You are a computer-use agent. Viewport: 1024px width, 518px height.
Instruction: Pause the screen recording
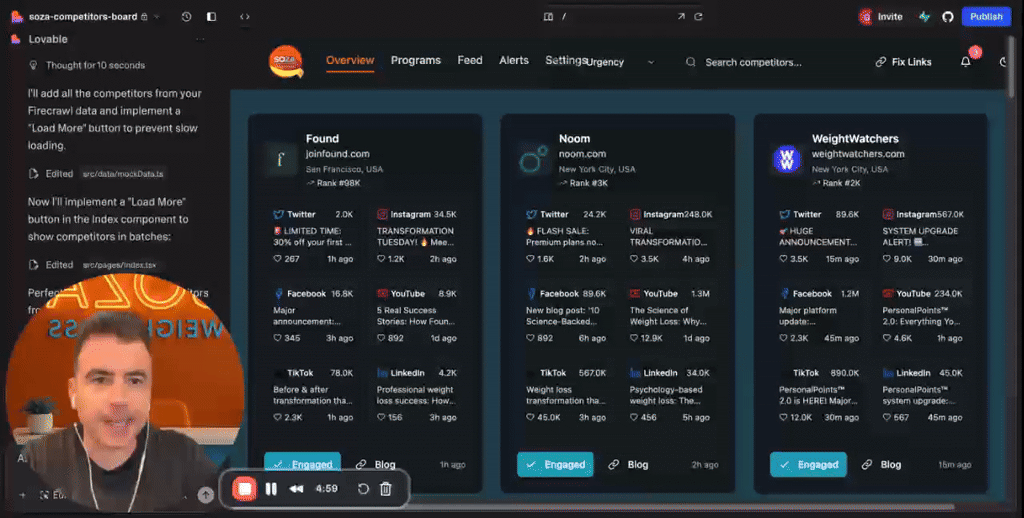271,489
